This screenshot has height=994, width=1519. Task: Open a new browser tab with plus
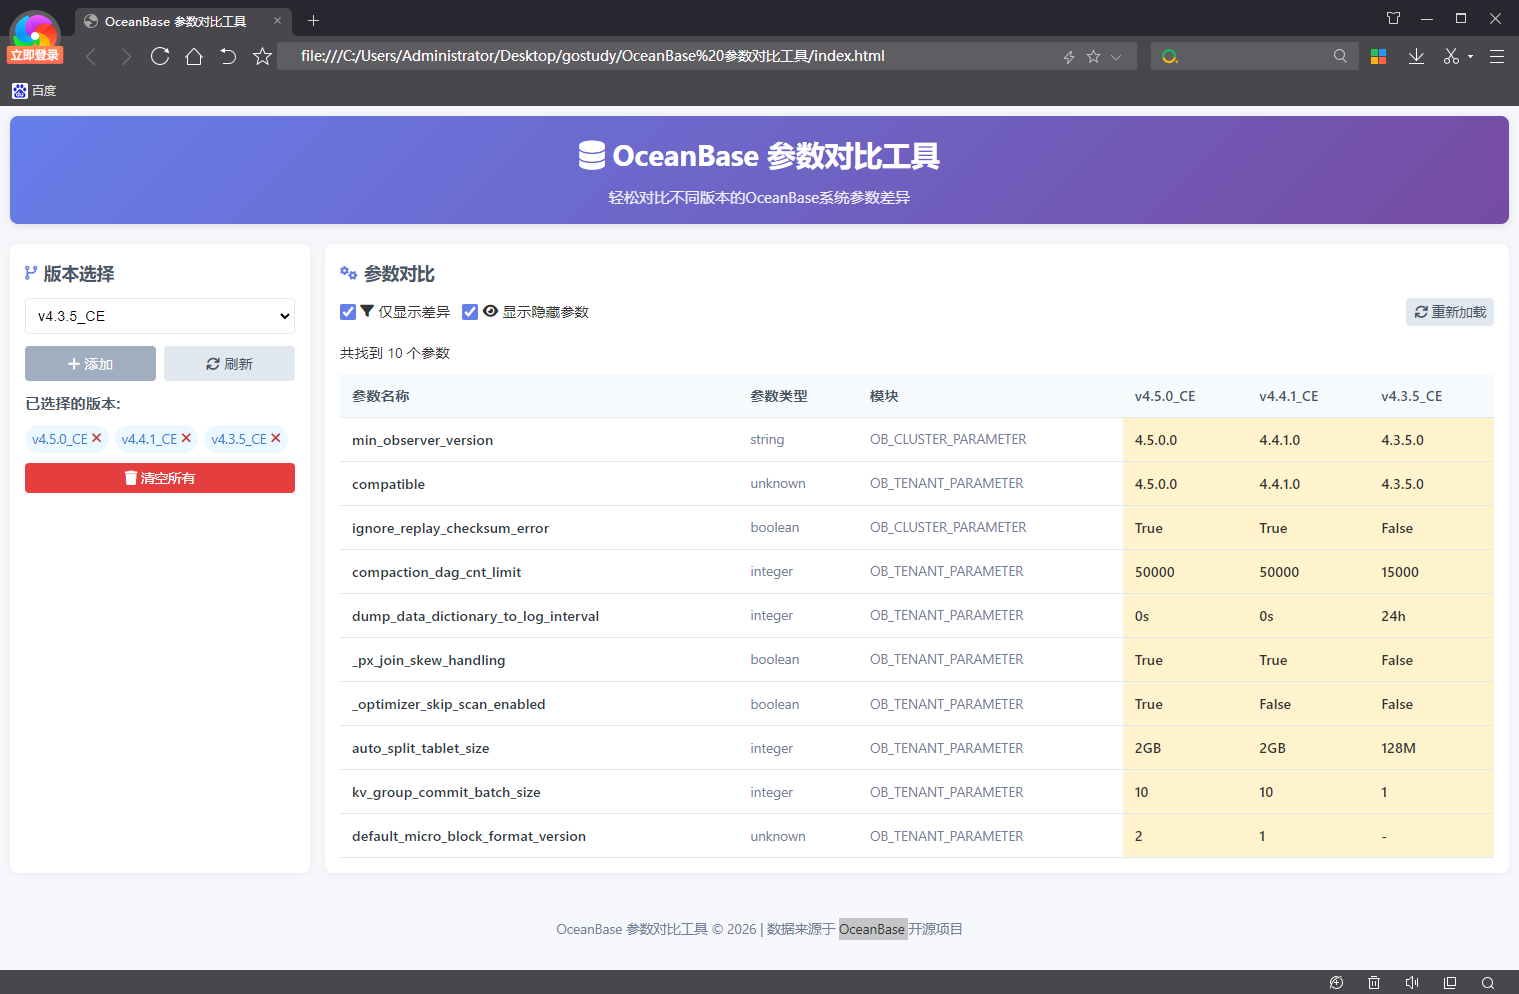313,20
